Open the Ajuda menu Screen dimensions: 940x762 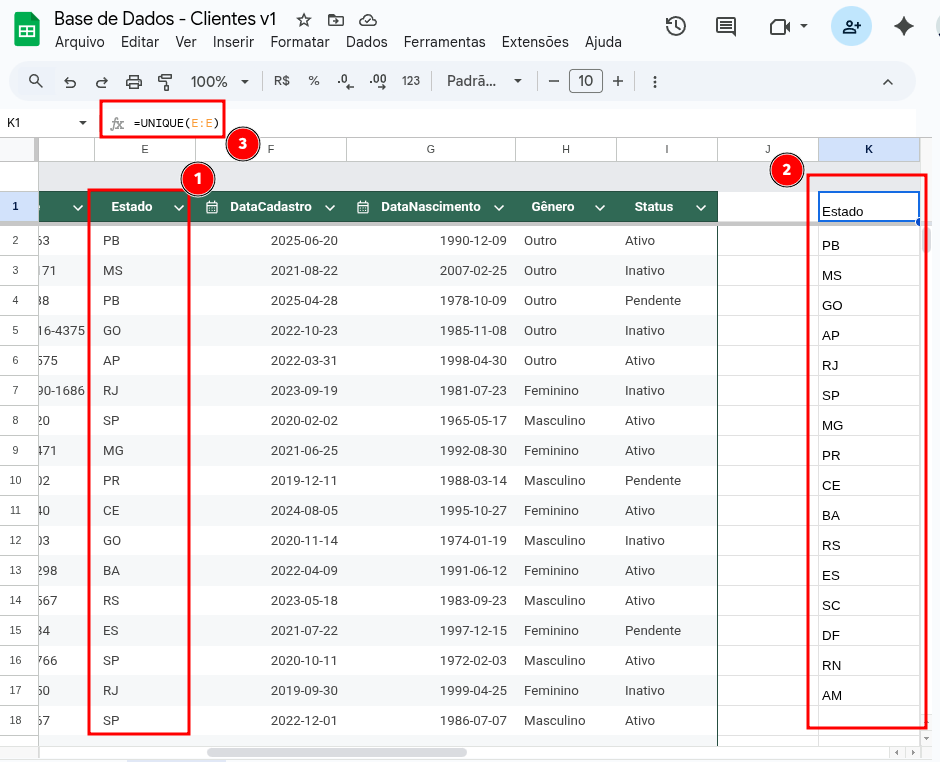(x=603, y=42)
